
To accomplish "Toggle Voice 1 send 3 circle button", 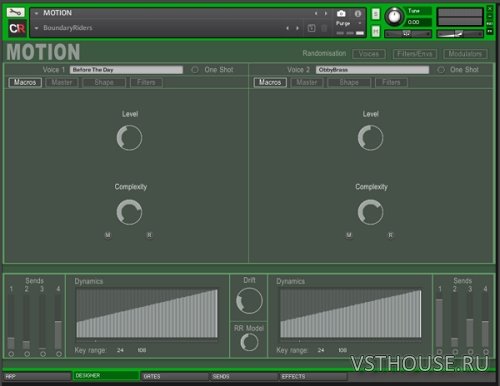I will point(43,354).
